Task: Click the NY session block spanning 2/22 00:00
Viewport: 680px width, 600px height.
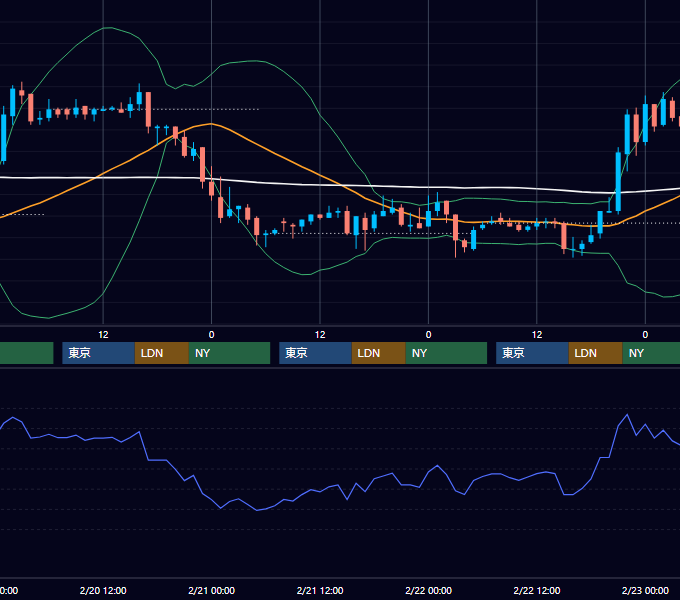Action: pos(446,353)
